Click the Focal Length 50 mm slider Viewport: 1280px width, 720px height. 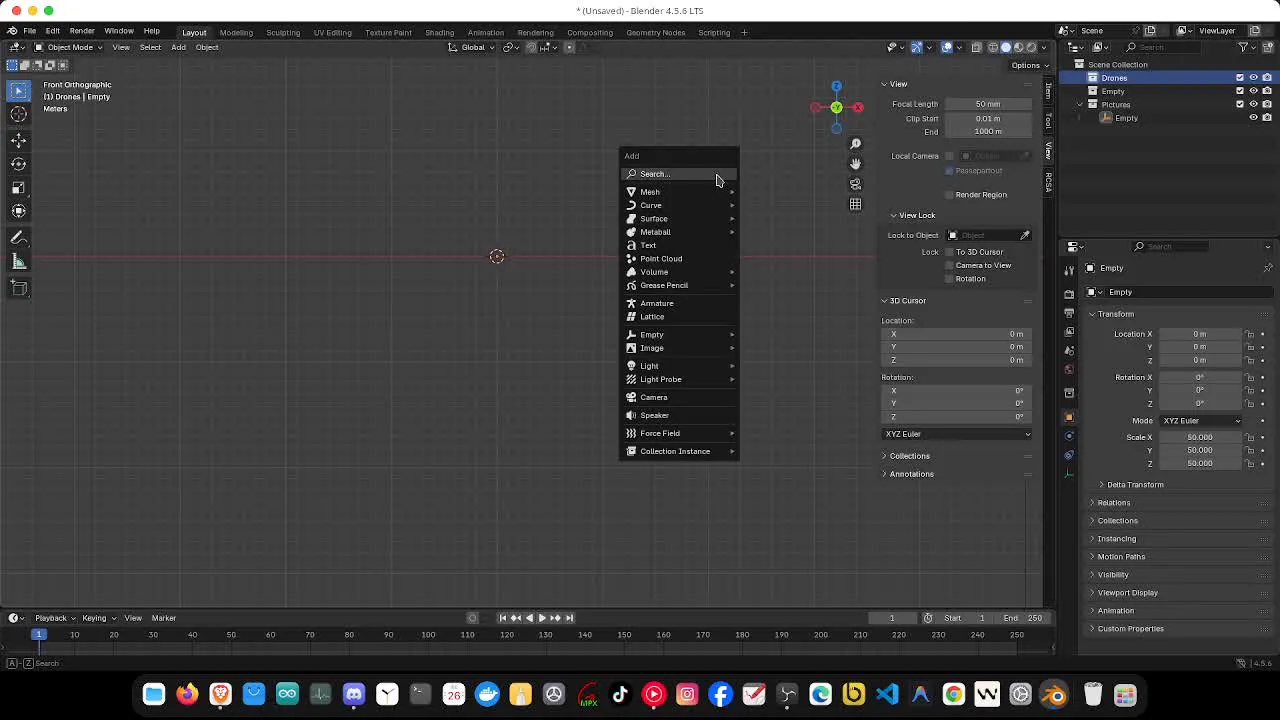pyautogui.click(x=987, y=104)
